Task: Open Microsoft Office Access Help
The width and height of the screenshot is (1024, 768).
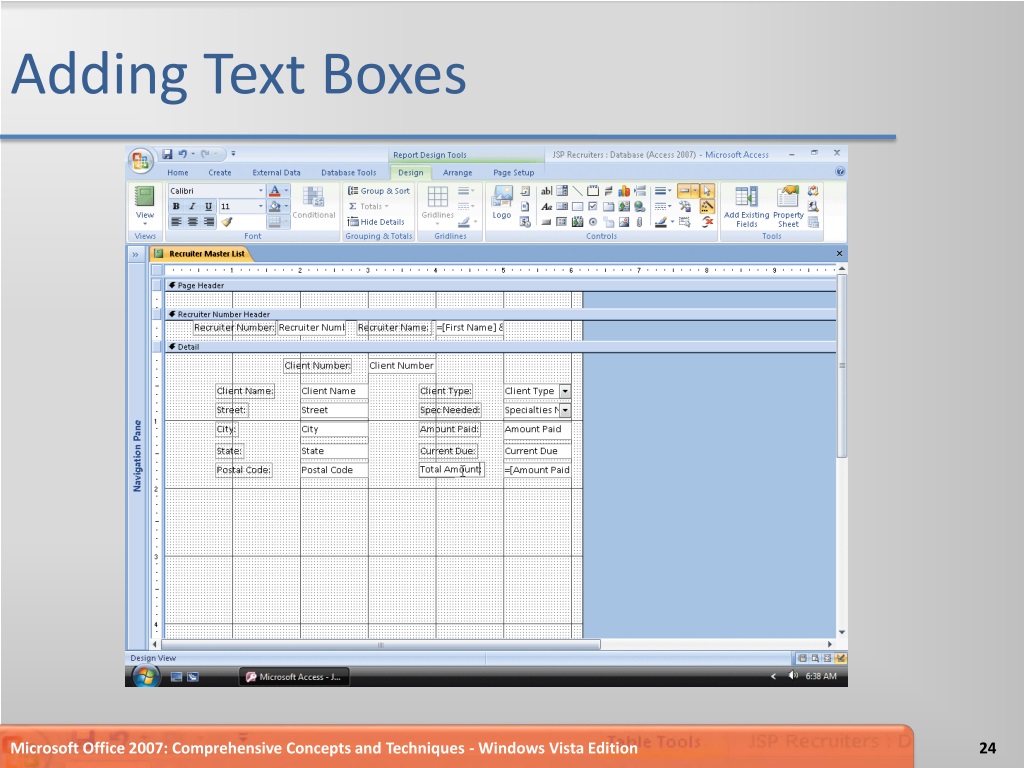Action: point(840,172)
